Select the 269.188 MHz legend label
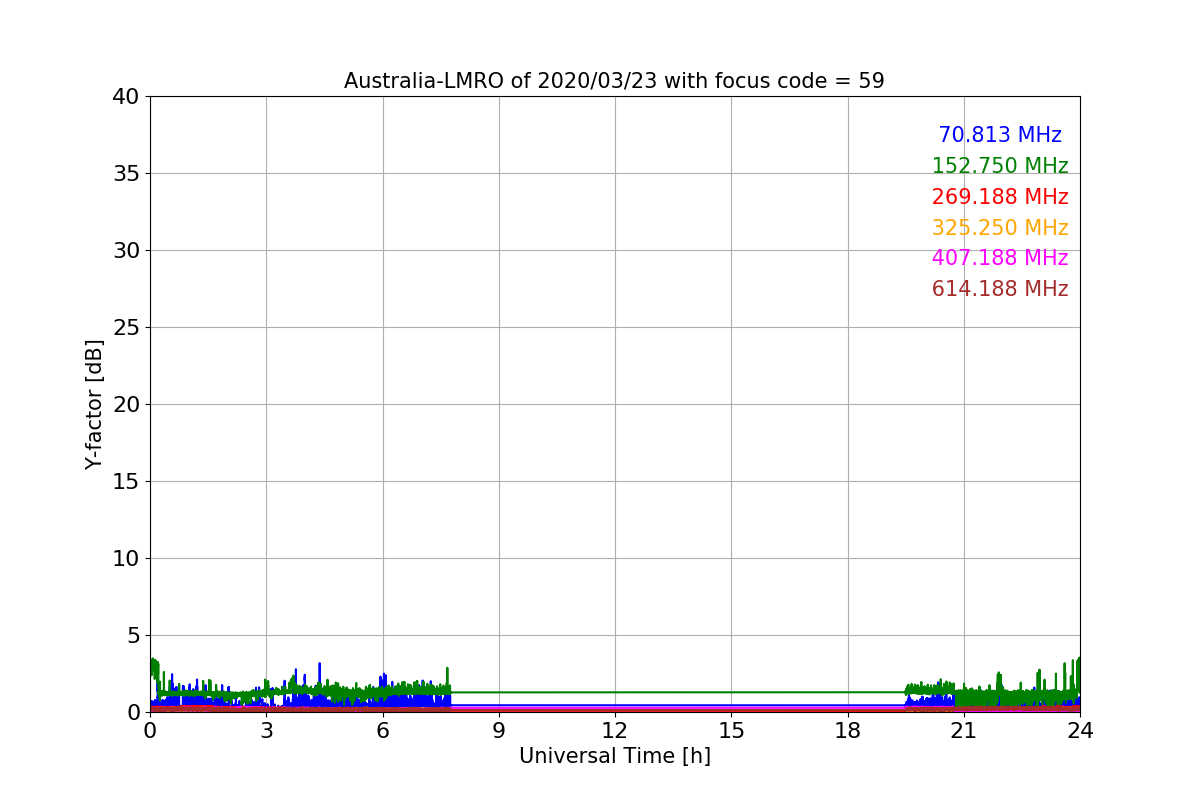The image size is (1200, 800). (1000, 197)
